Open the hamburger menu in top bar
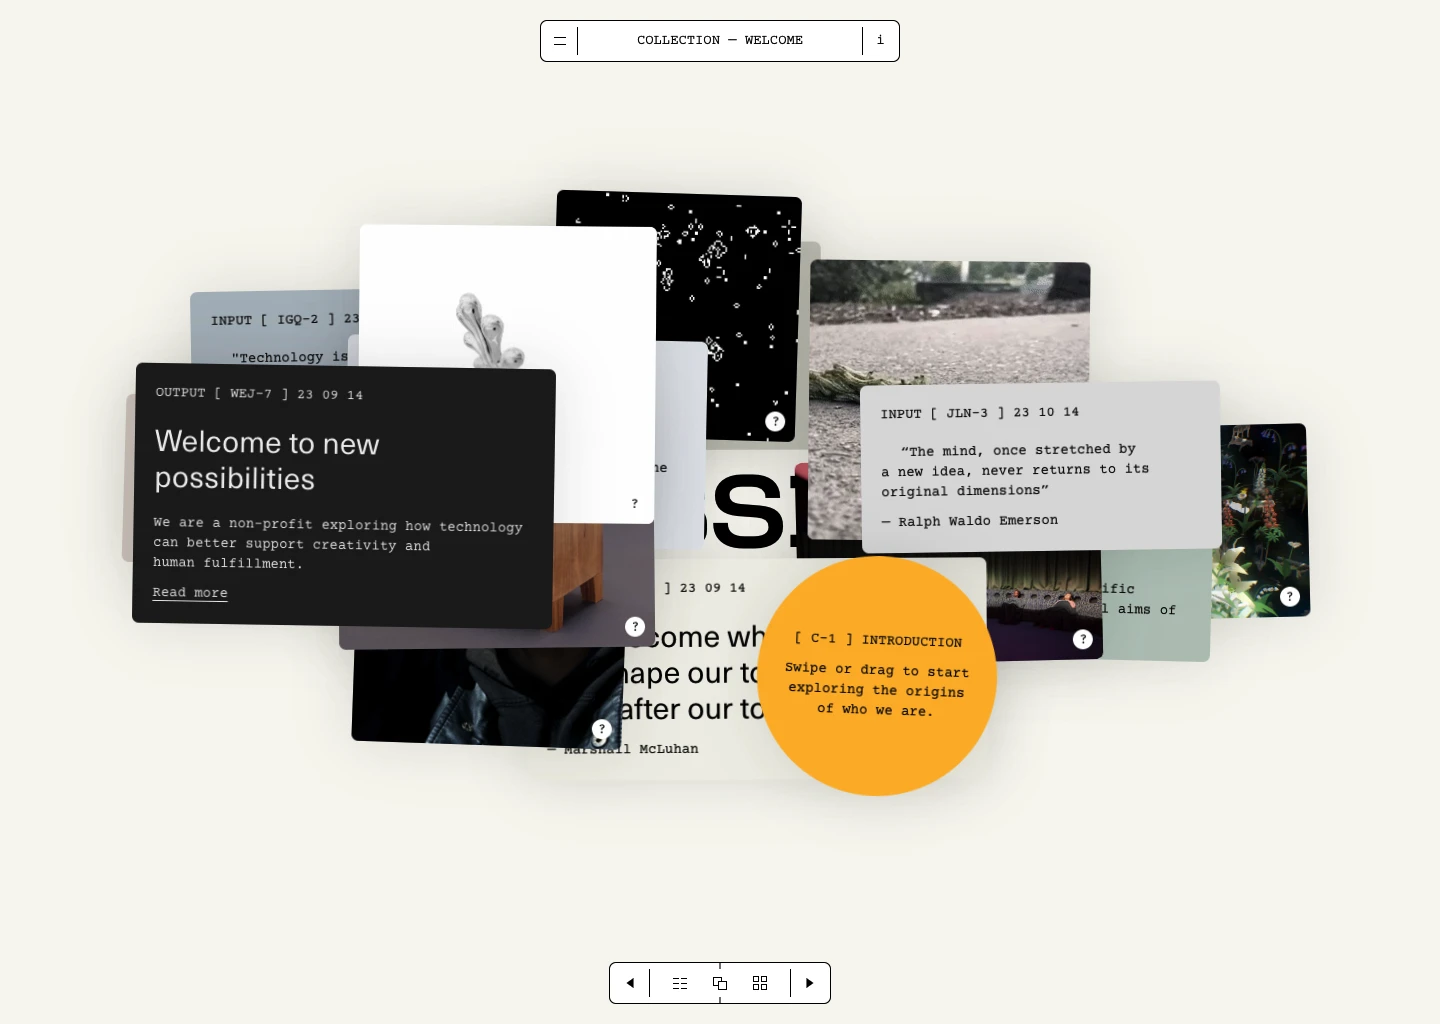 [x=560, y=41]
